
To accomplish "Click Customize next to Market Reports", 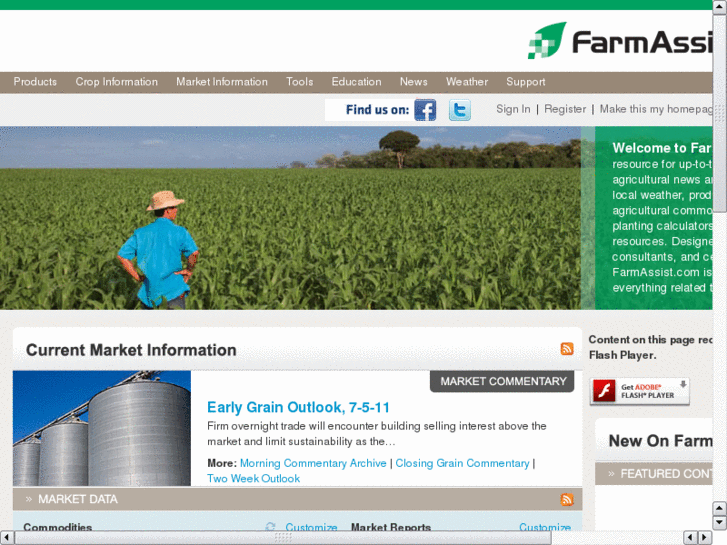I will point(545,527).
